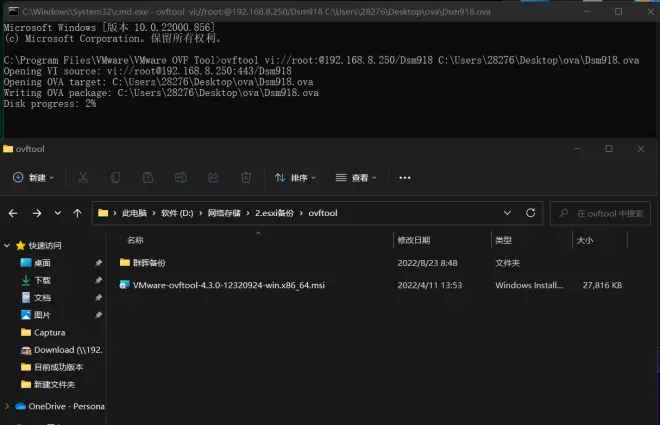Image resolution: width=660 pixels, height=425 pixels.
Task: Click 网络存储 in the address breadcrumb
Action: tap(224, 213)
